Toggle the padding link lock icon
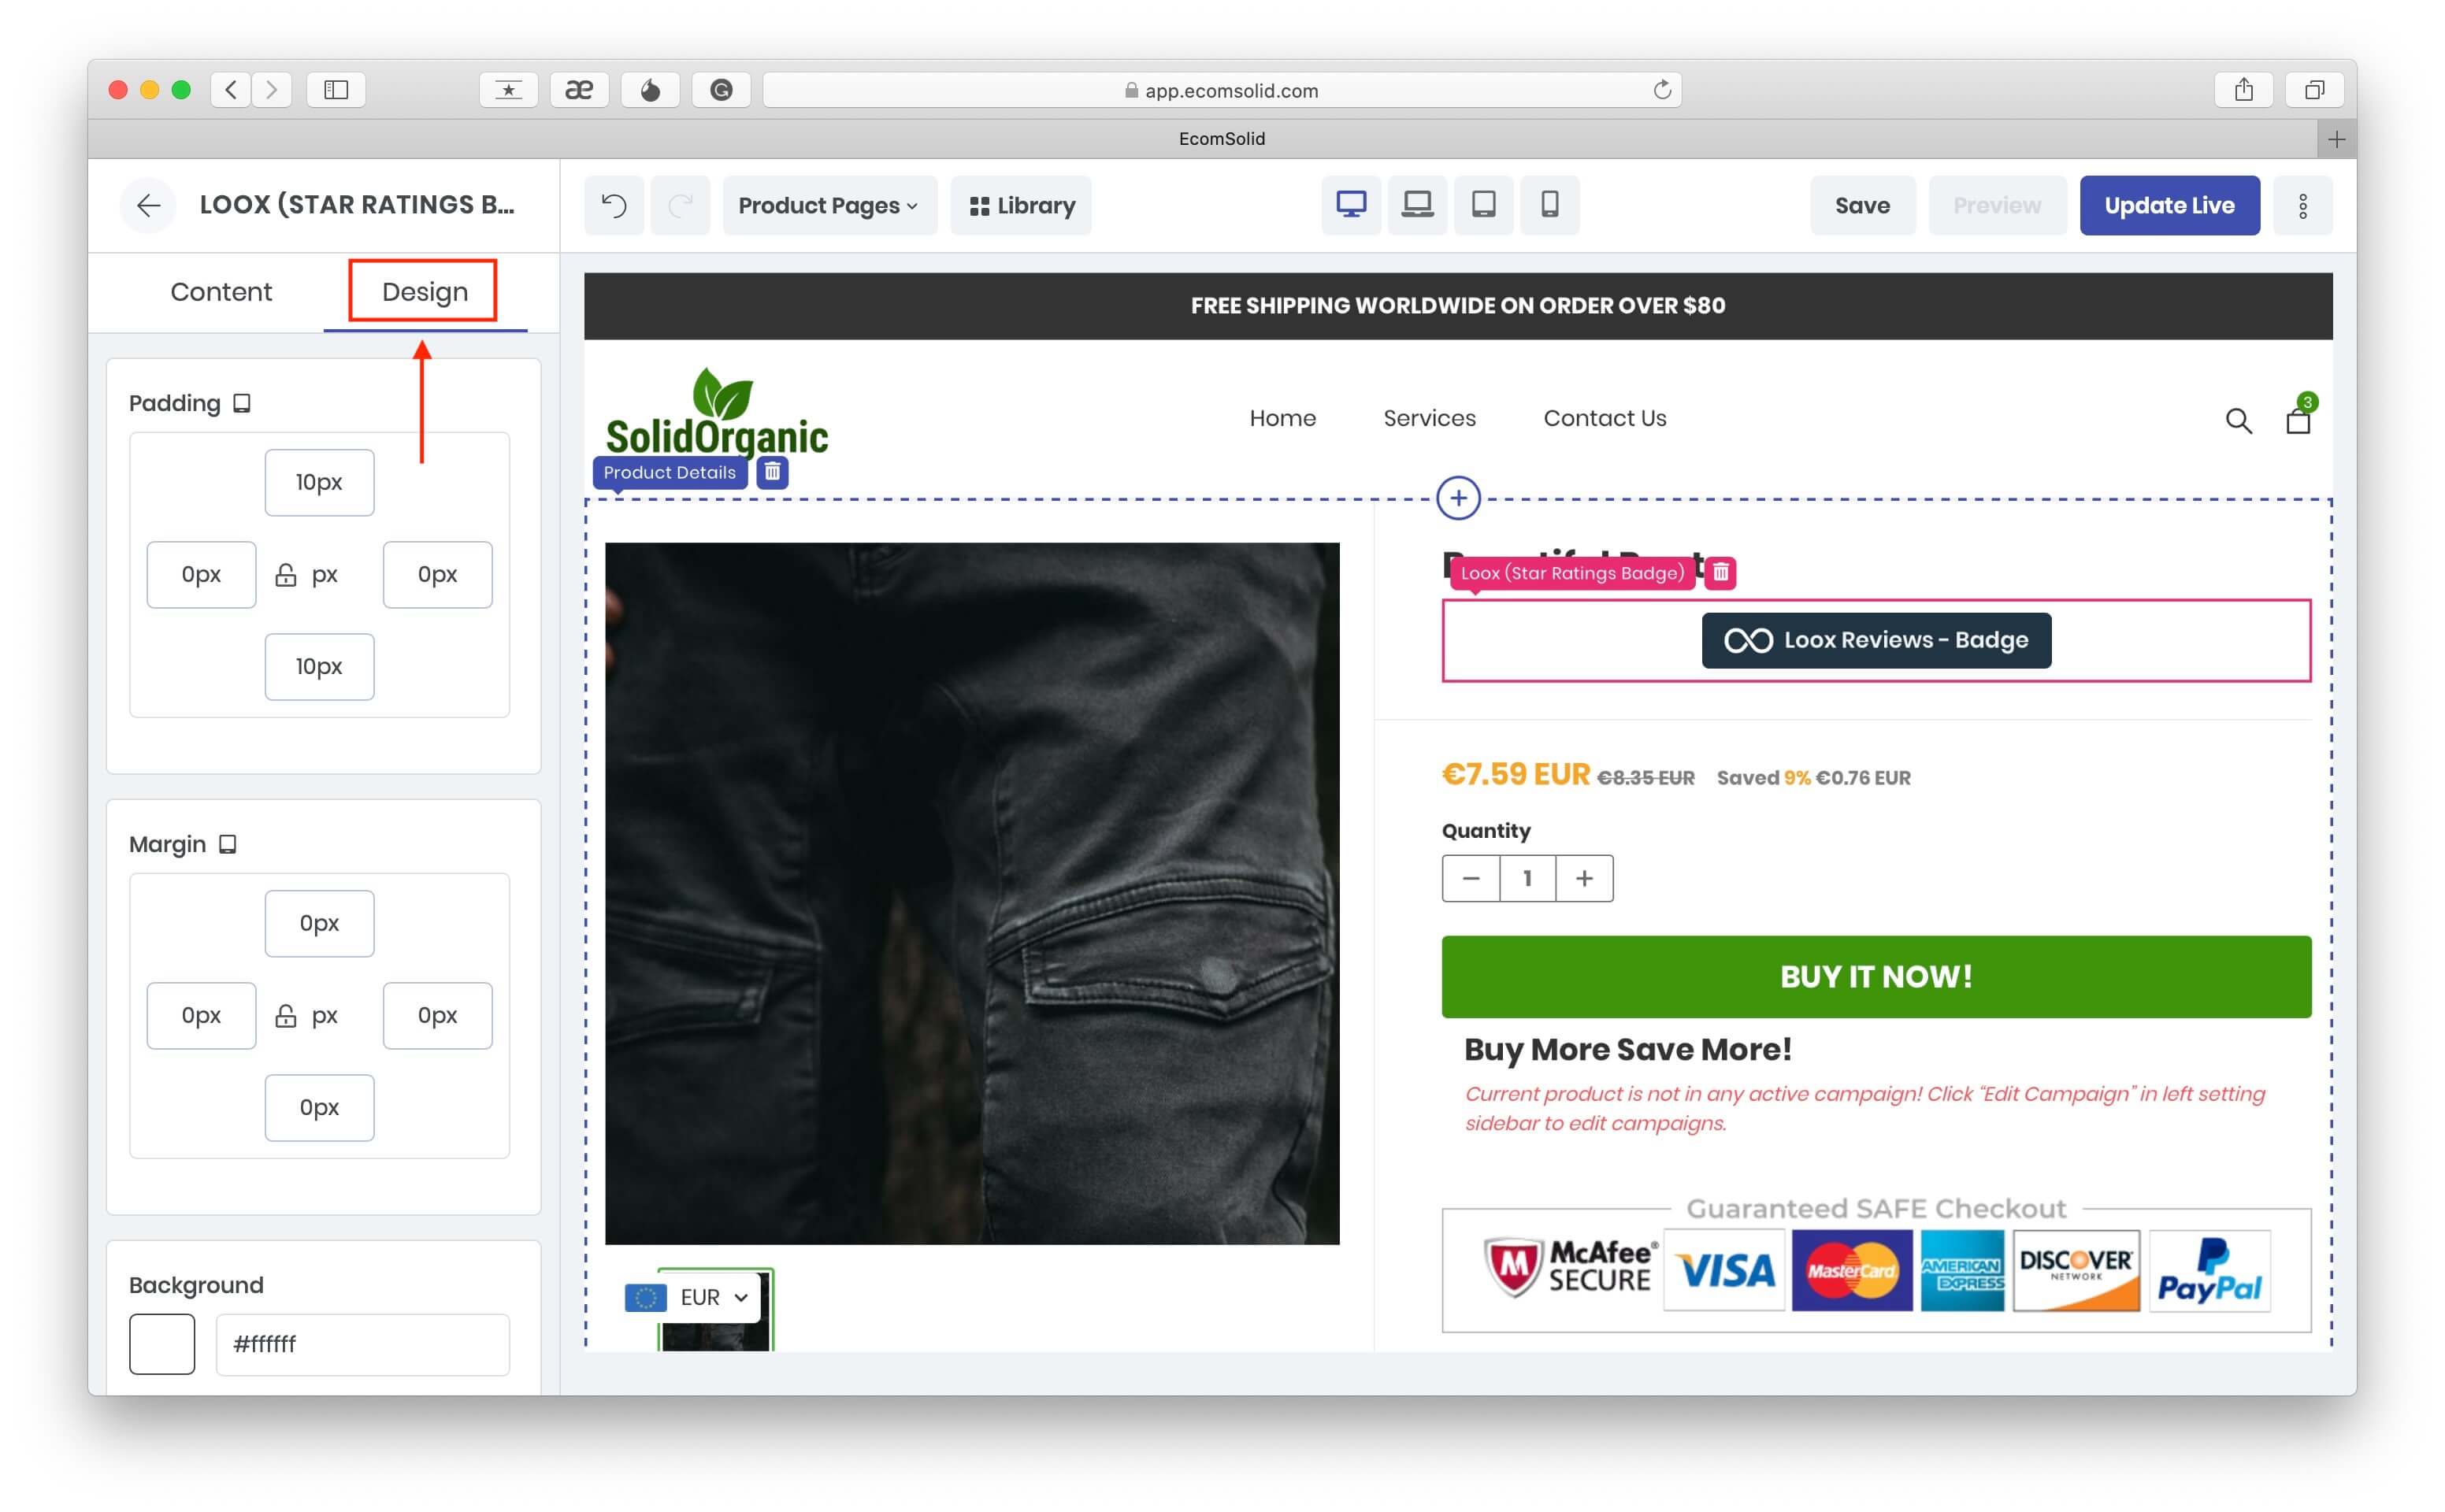Image resolution: width=2445 pixels, height=1512 pixels. point(286,574)
